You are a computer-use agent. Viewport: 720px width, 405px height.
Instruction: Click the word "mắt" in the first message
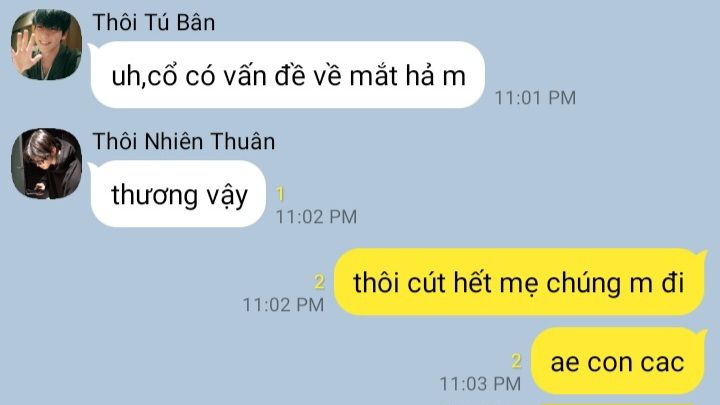(x=373, y=75)
